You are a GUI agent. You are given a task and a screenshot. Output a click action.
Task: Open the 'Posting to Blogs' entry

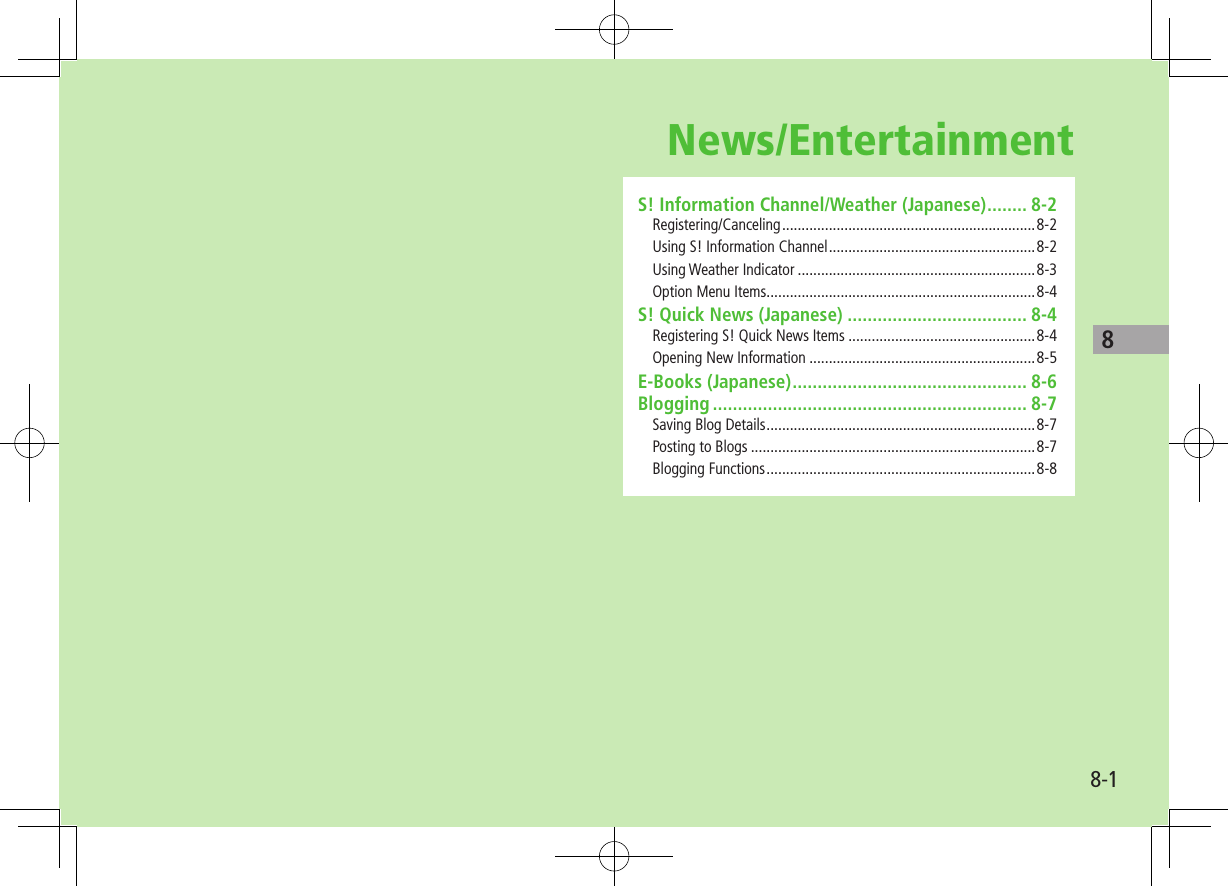click(x=854, y=446)
